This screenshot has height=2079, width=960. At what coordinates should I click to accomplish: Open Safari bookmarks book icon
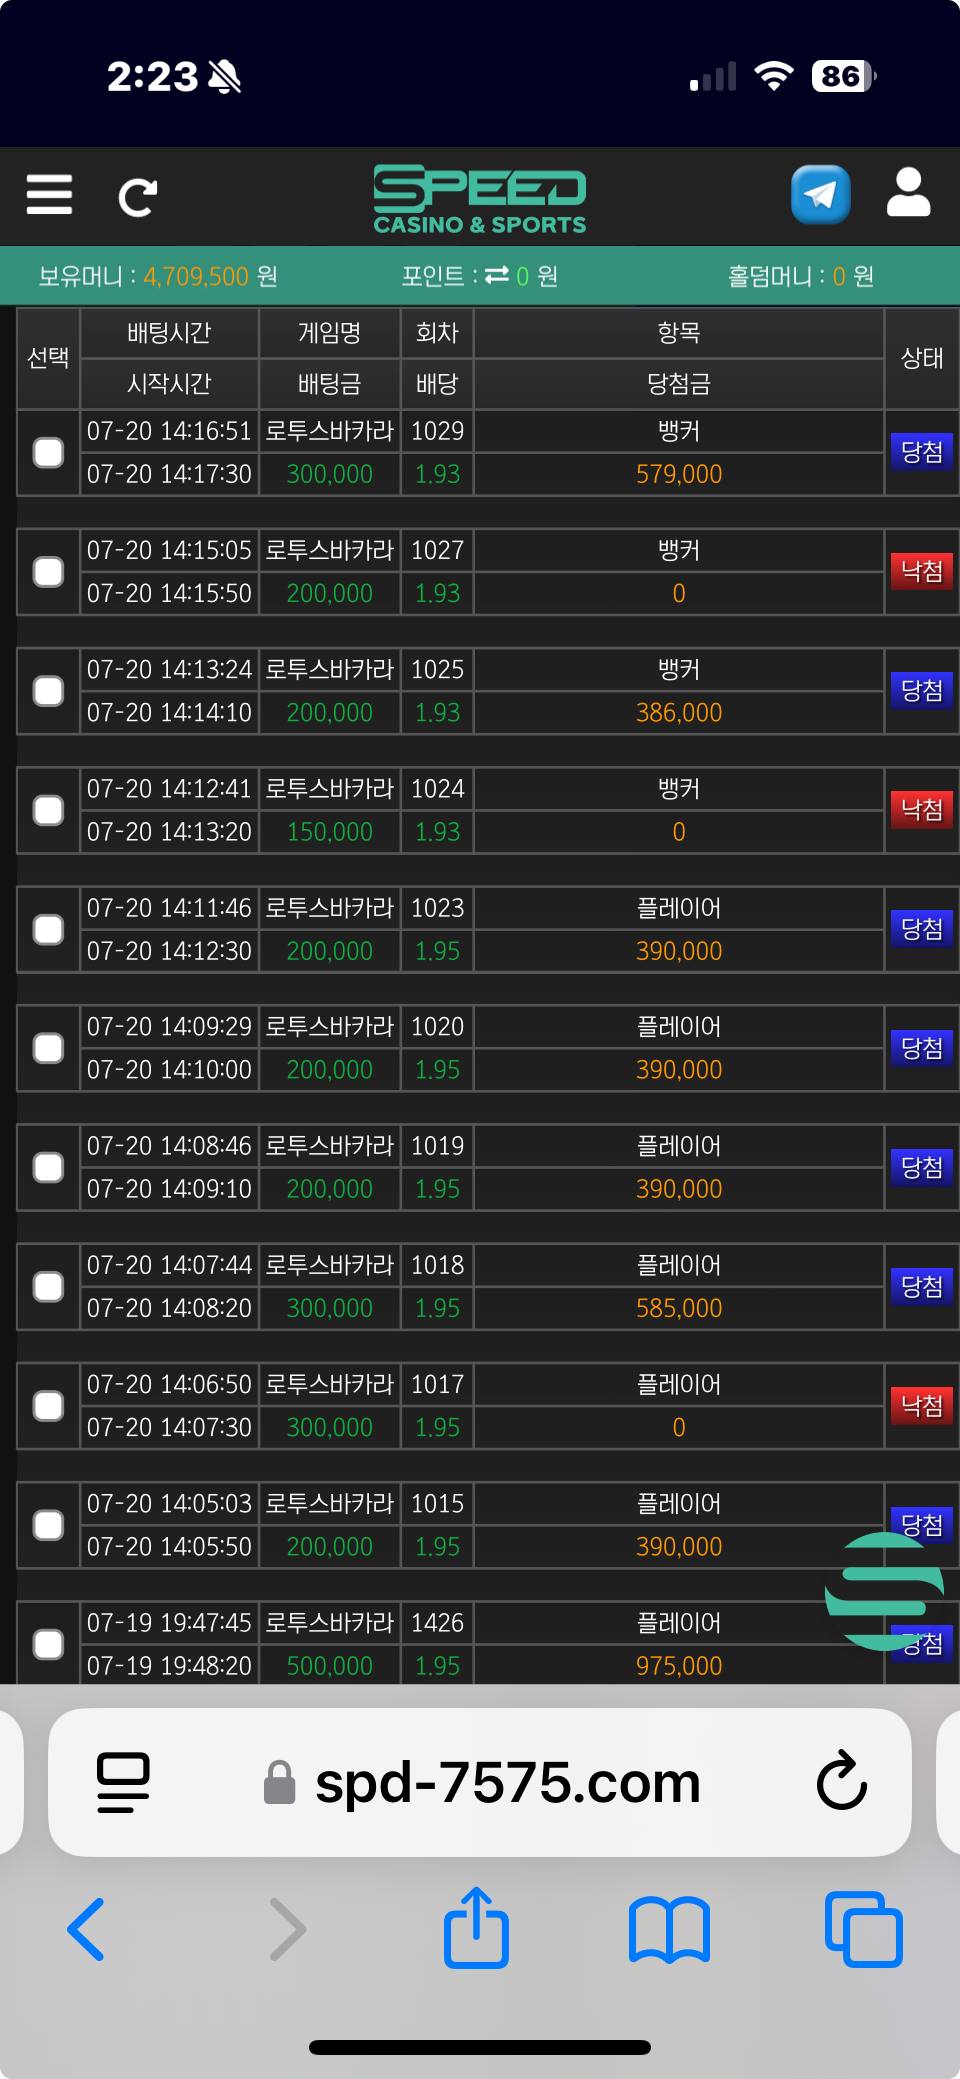click(x=669, y=1930)
